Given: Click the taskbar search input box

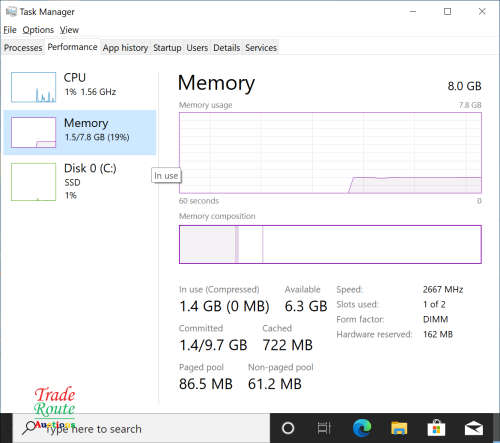Looking at the screenshot, I should [x=141, y=428].
